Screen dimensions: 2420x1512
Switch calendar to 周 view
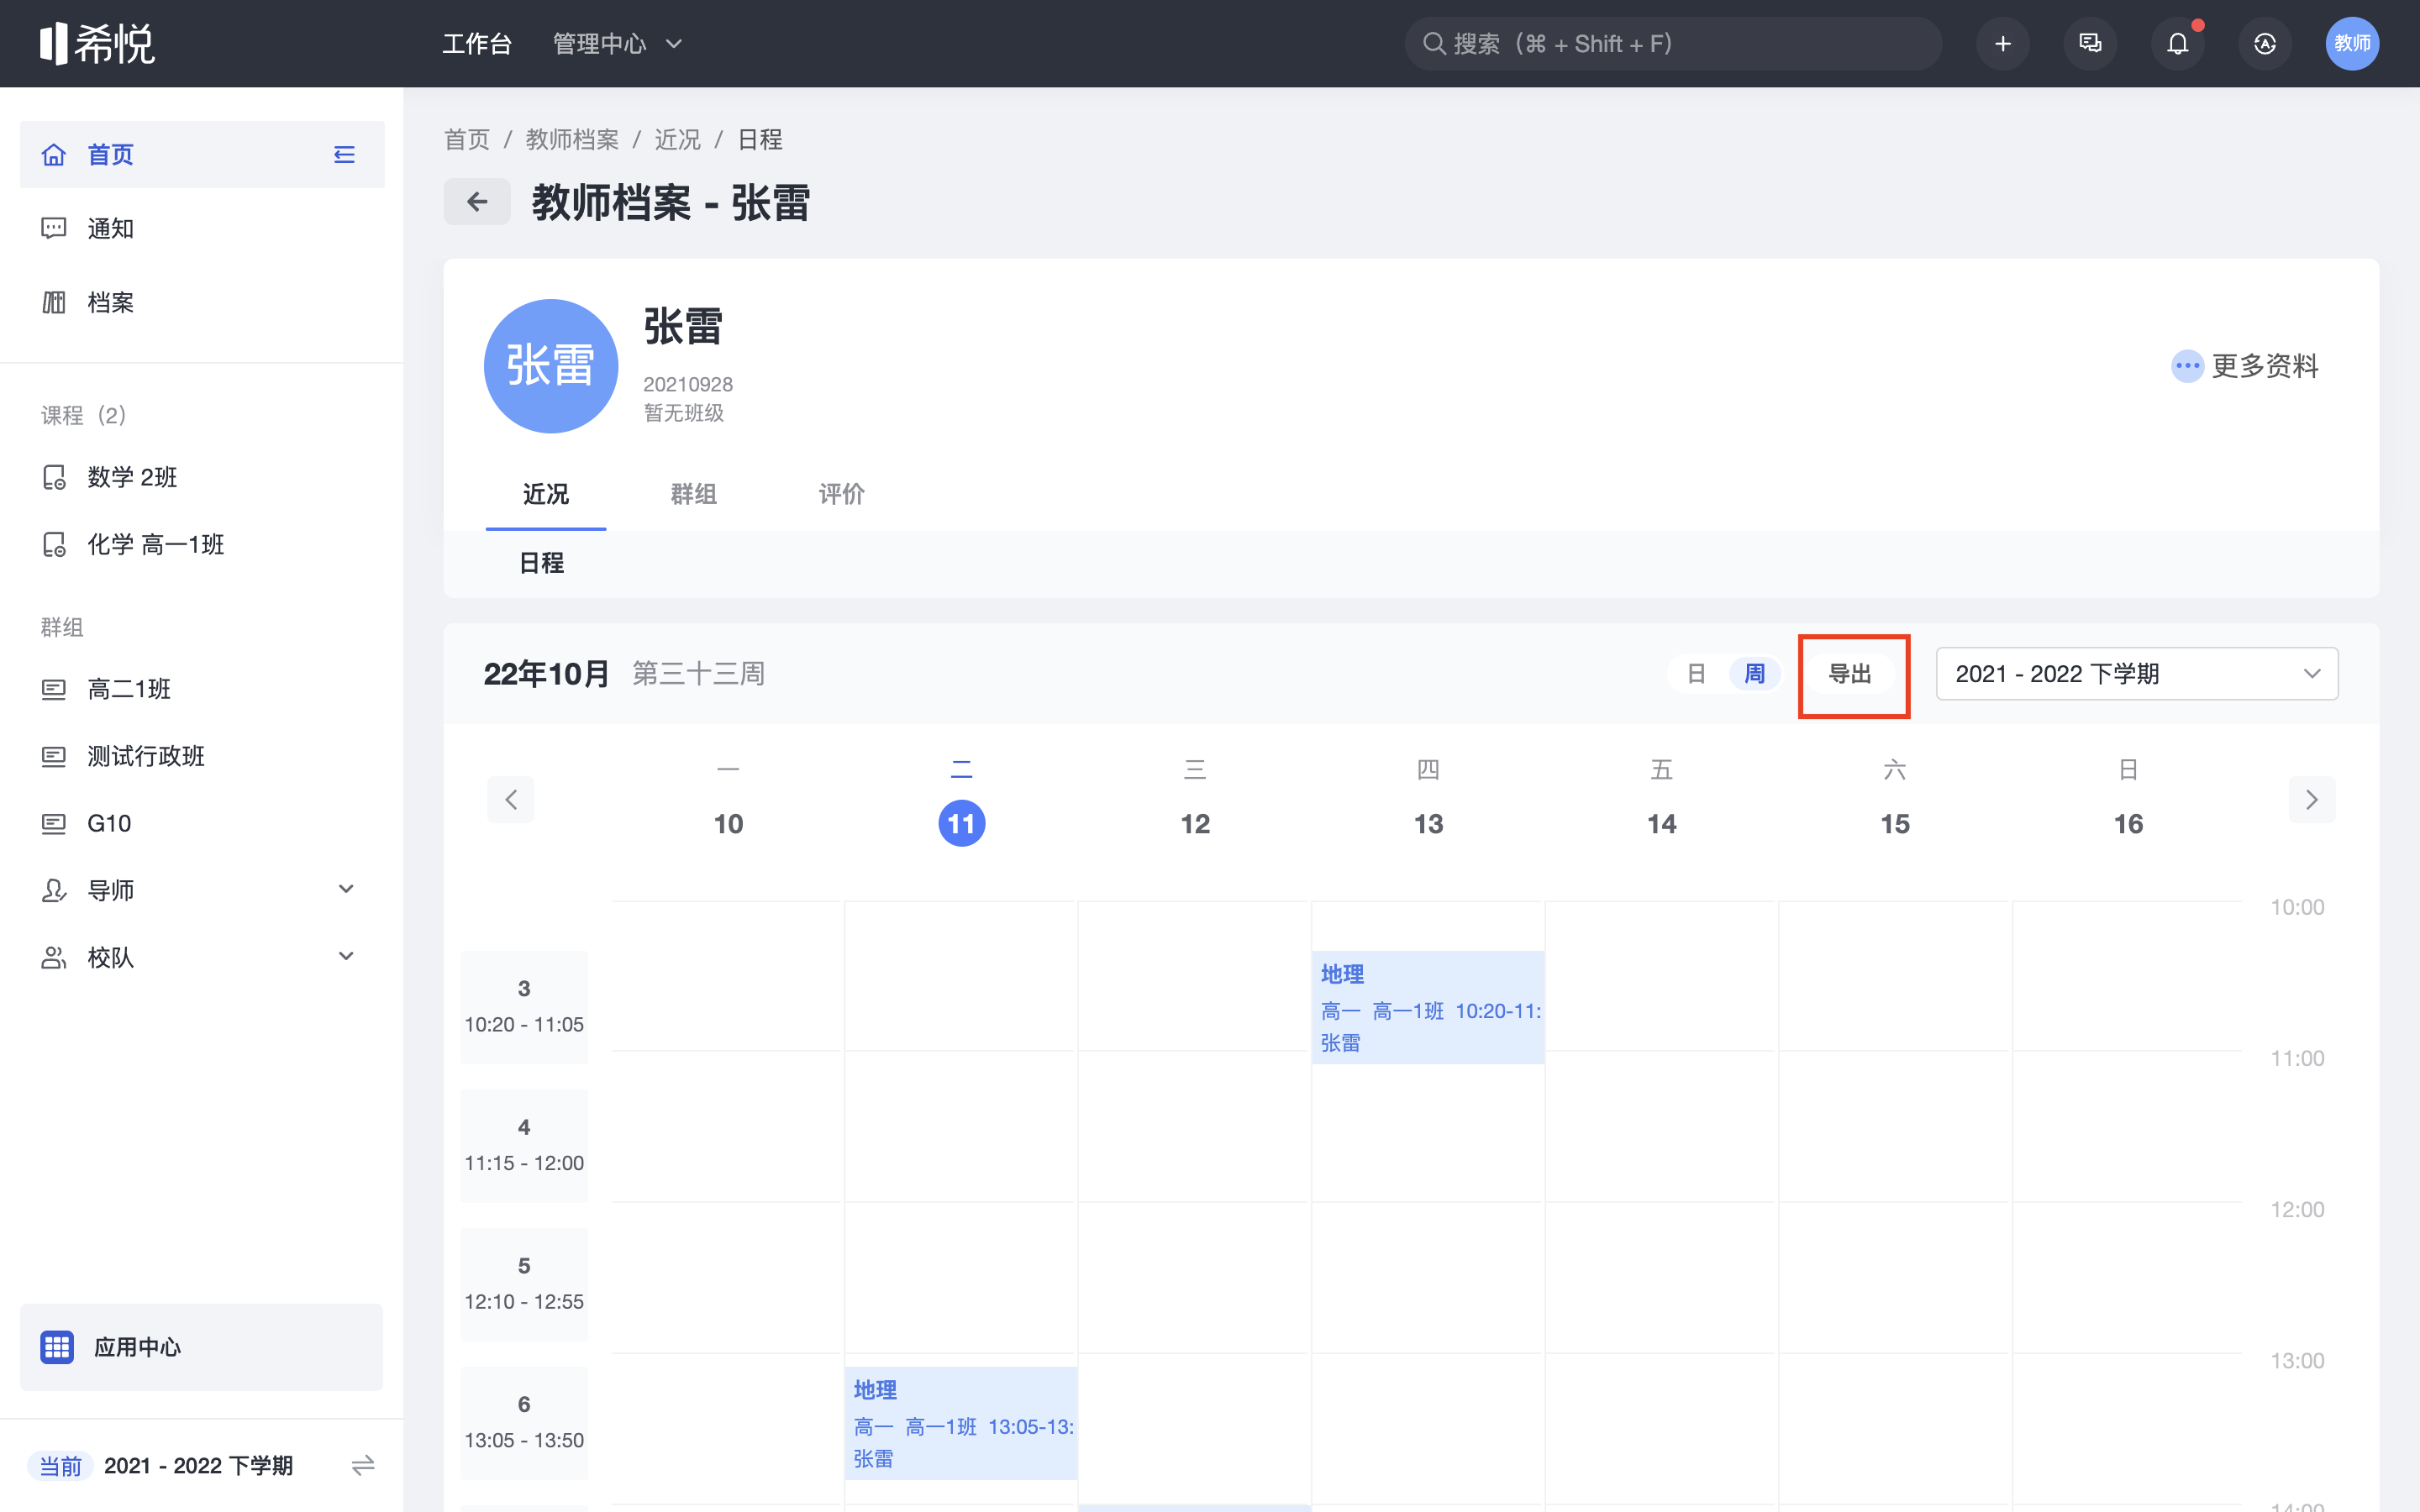coord(1754,674)
